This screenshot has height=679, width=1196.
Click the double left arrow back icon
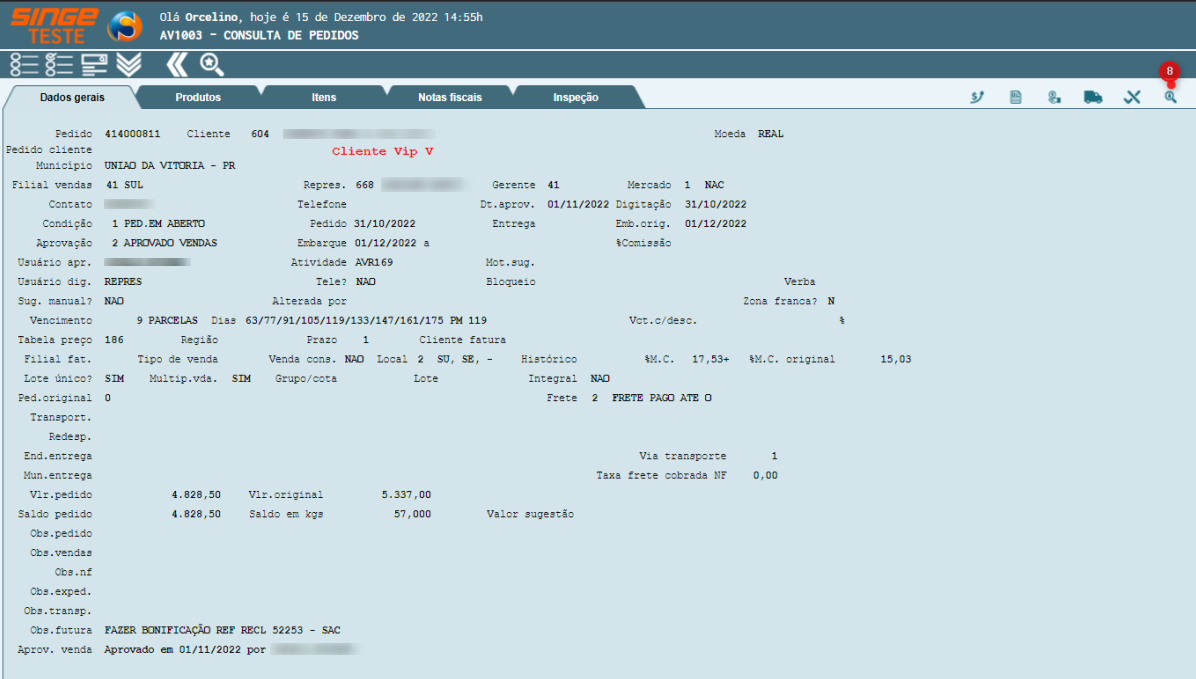(176, 65)
